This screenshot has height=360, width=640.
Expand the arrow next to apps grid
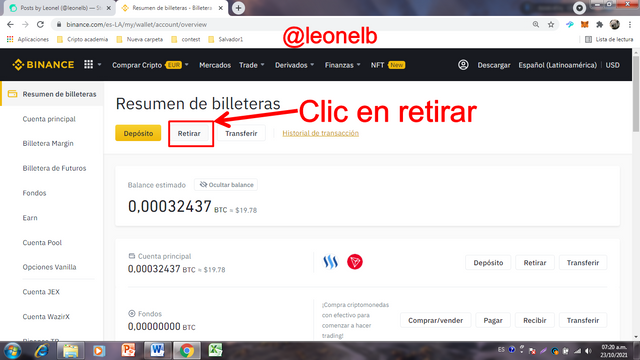[99, 64]
